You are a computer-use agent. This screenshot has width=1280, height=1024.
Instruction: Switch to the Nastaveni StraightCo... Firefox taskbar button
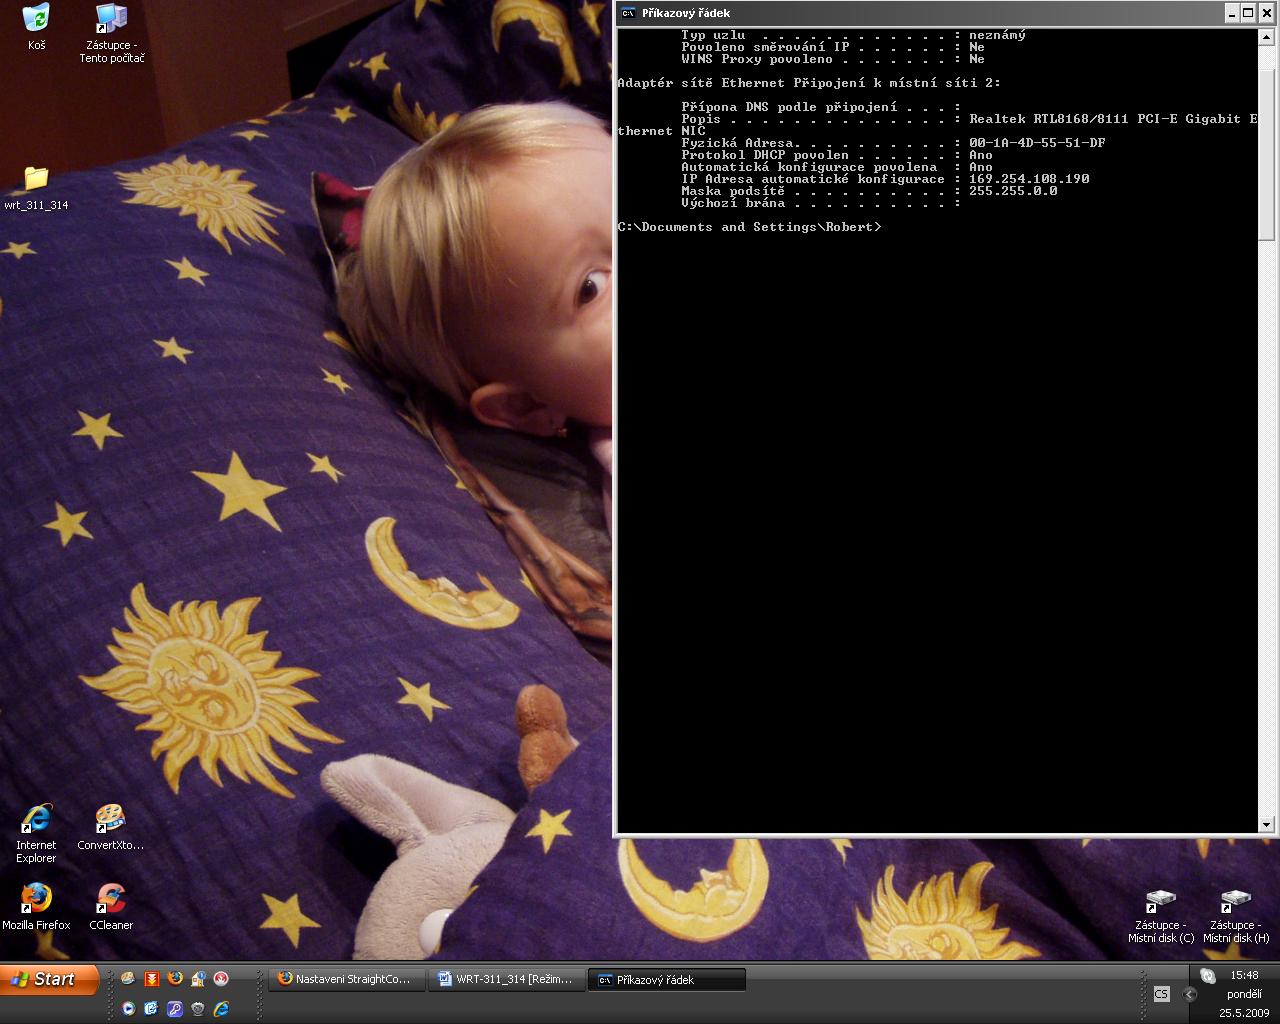[x=347, y=980]
